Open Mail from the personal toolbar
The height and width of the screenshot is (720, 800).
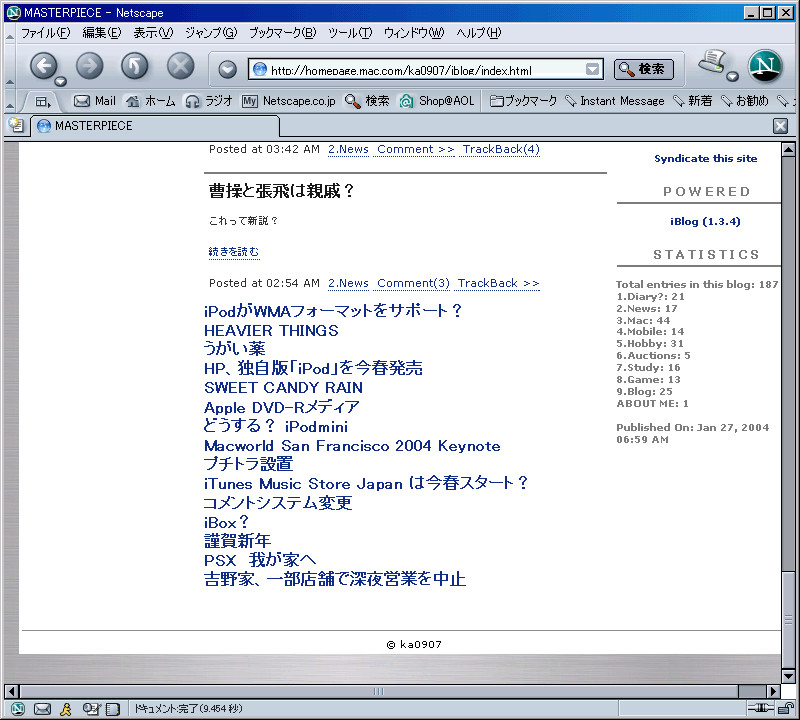pyautogui.click(x=95, y=101)
